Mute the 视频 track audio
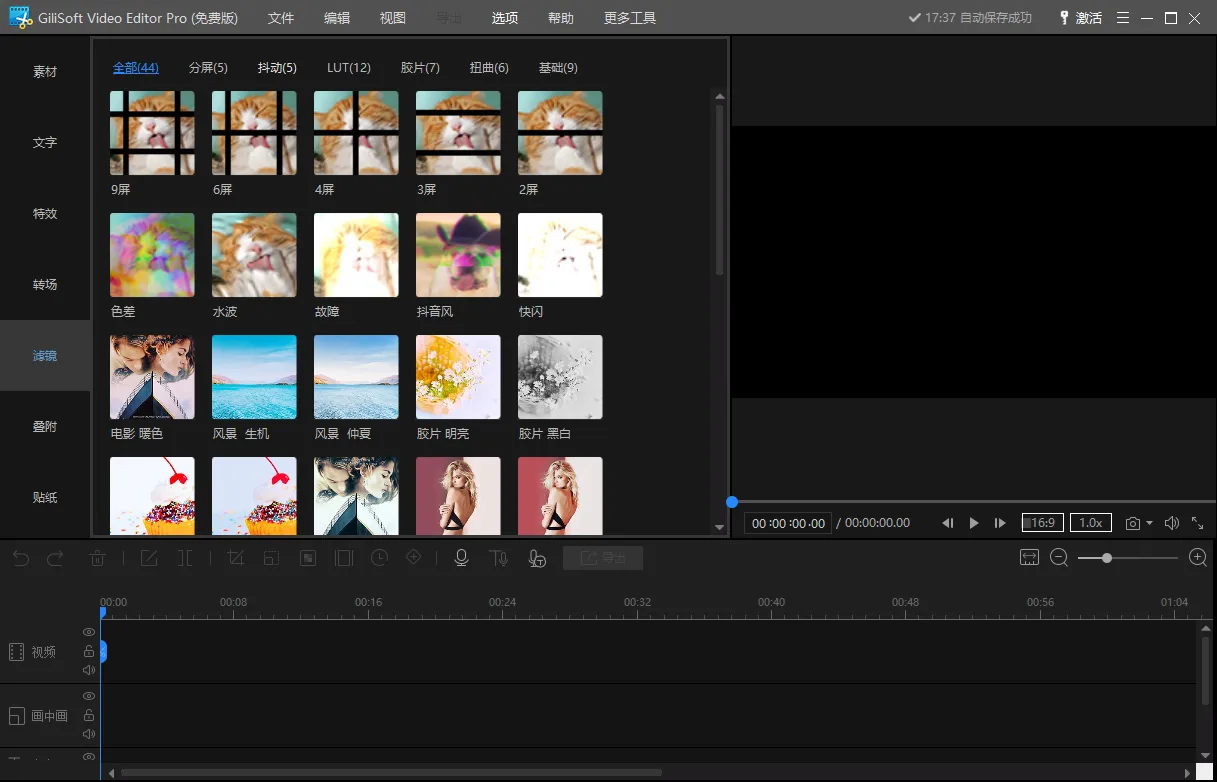Image resolution: width=1217 pixels, height=782 pixels. 89,670
